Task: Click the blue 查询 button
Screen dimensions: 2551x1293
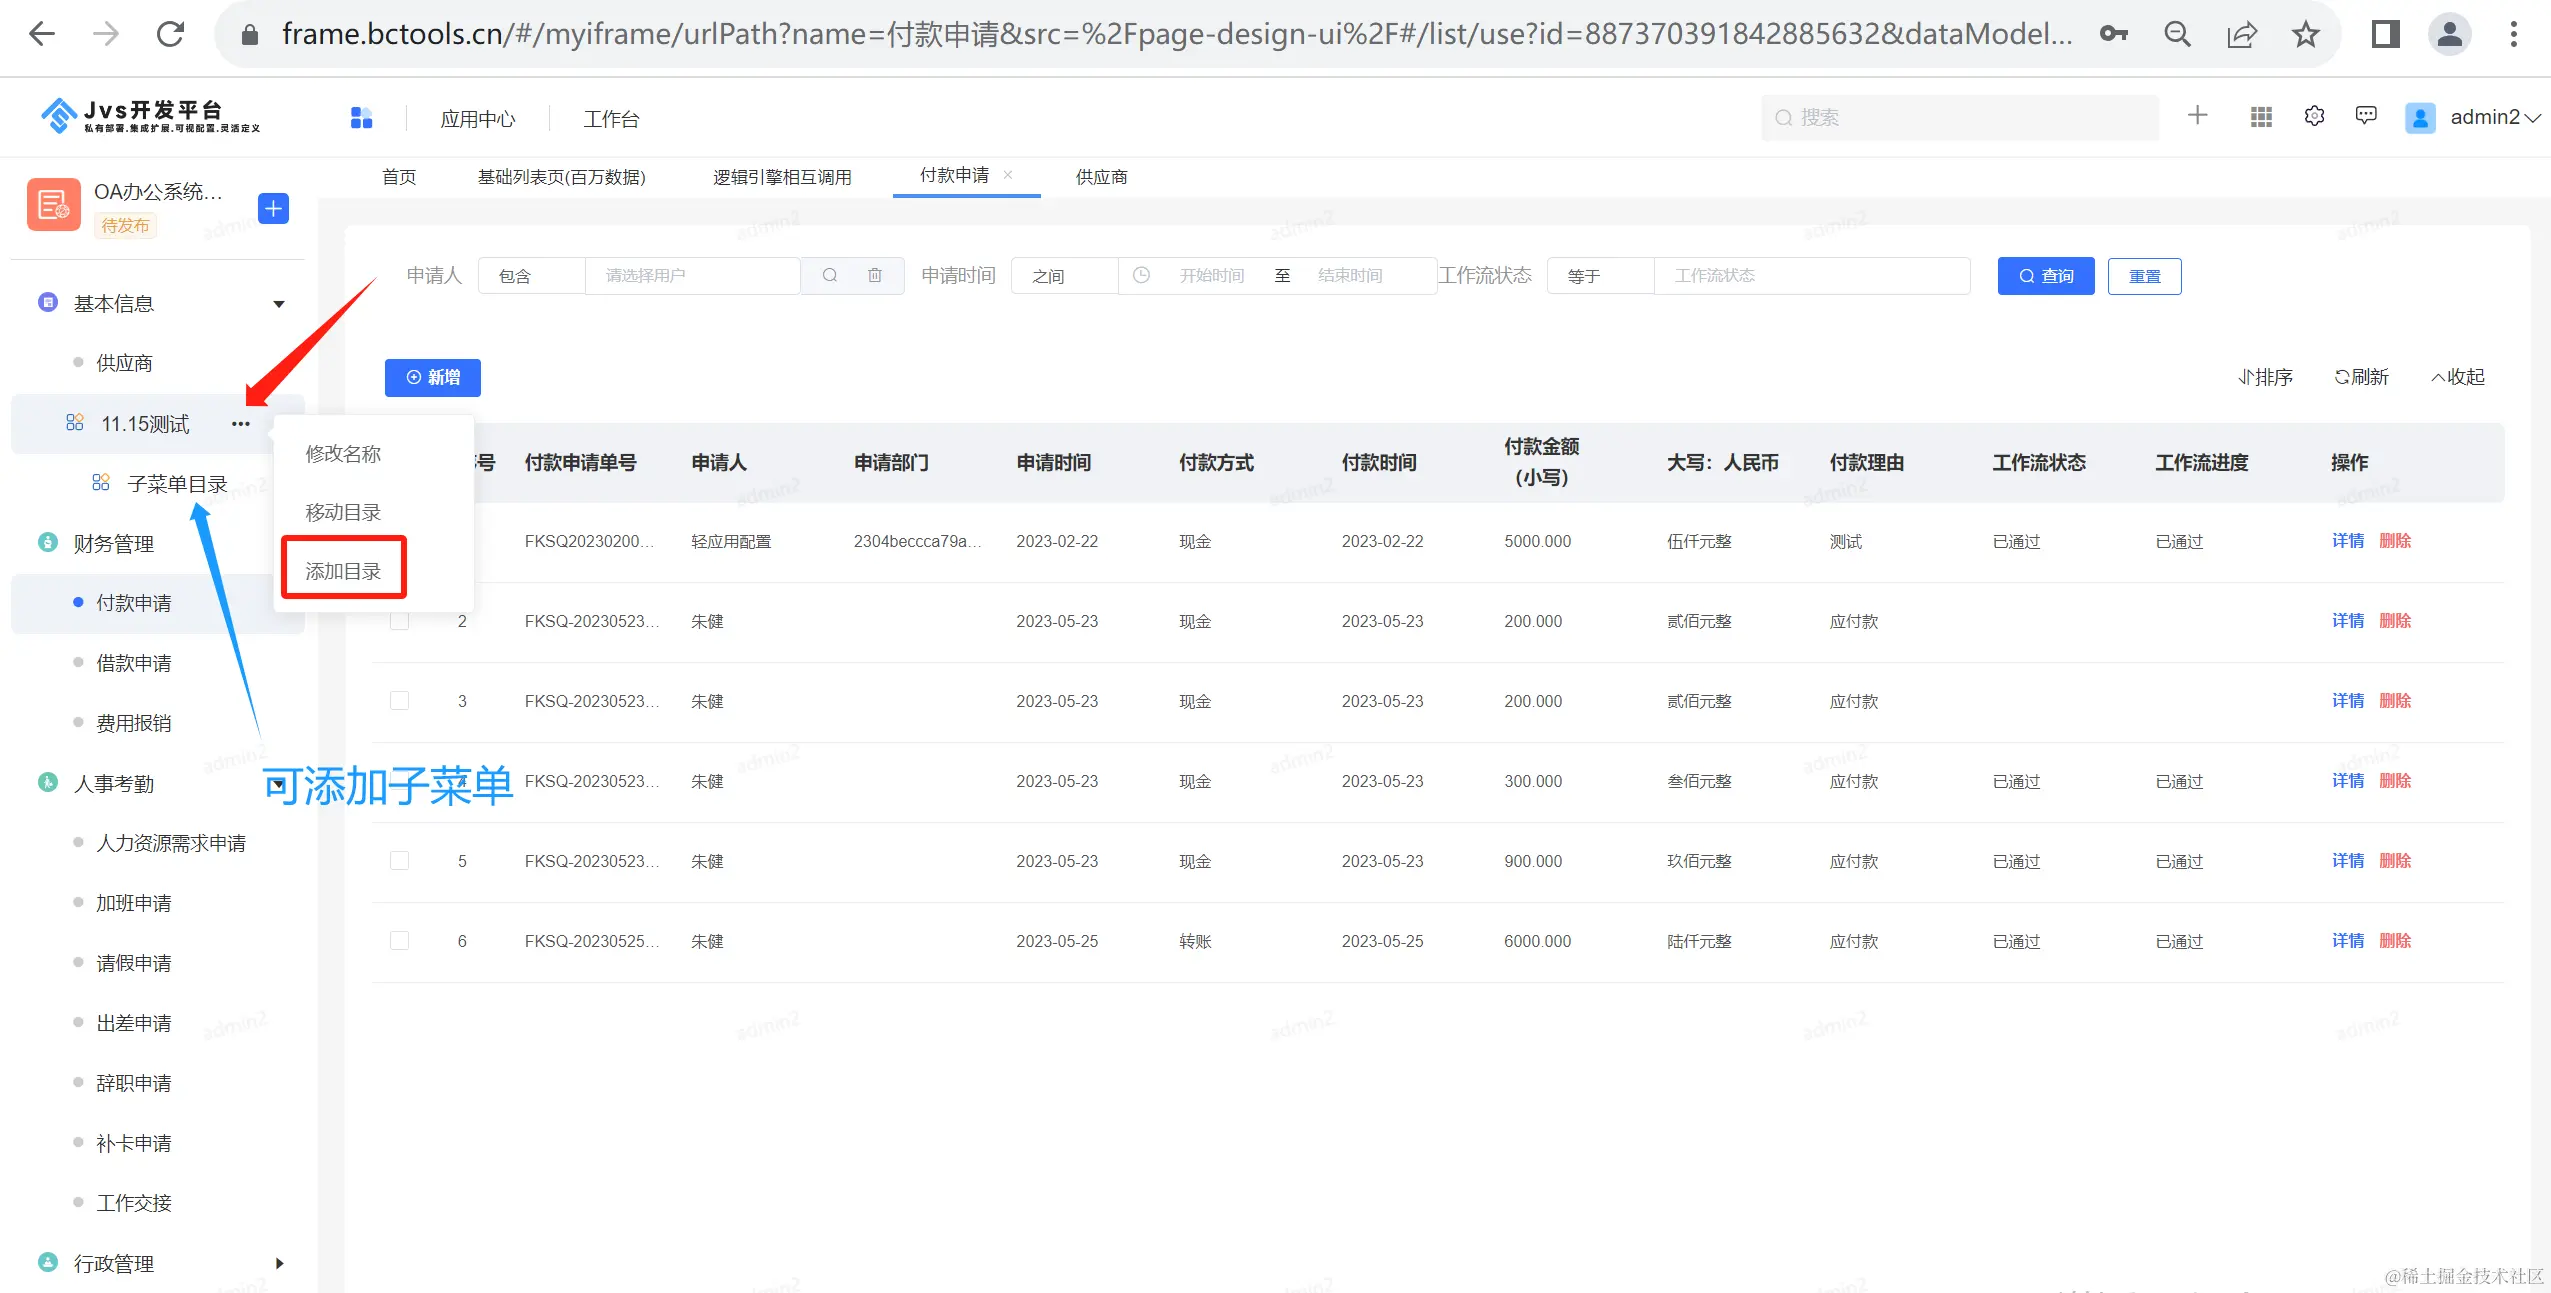Action: [2045, 276]
